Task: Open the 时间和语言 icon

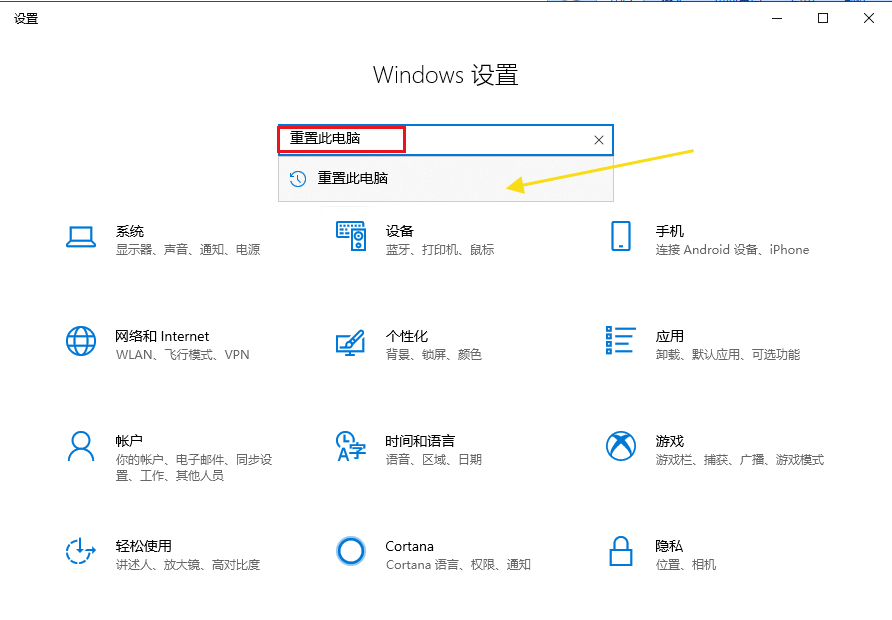Action: tap(350, 446)
